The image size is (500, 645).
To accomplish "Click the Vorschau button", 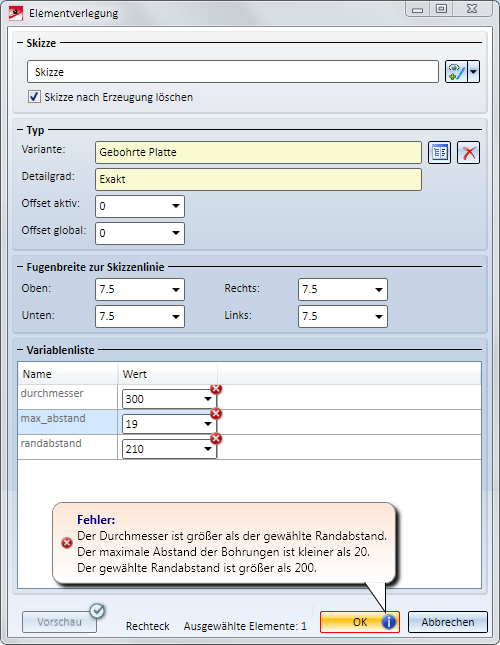I will (59, 622).
